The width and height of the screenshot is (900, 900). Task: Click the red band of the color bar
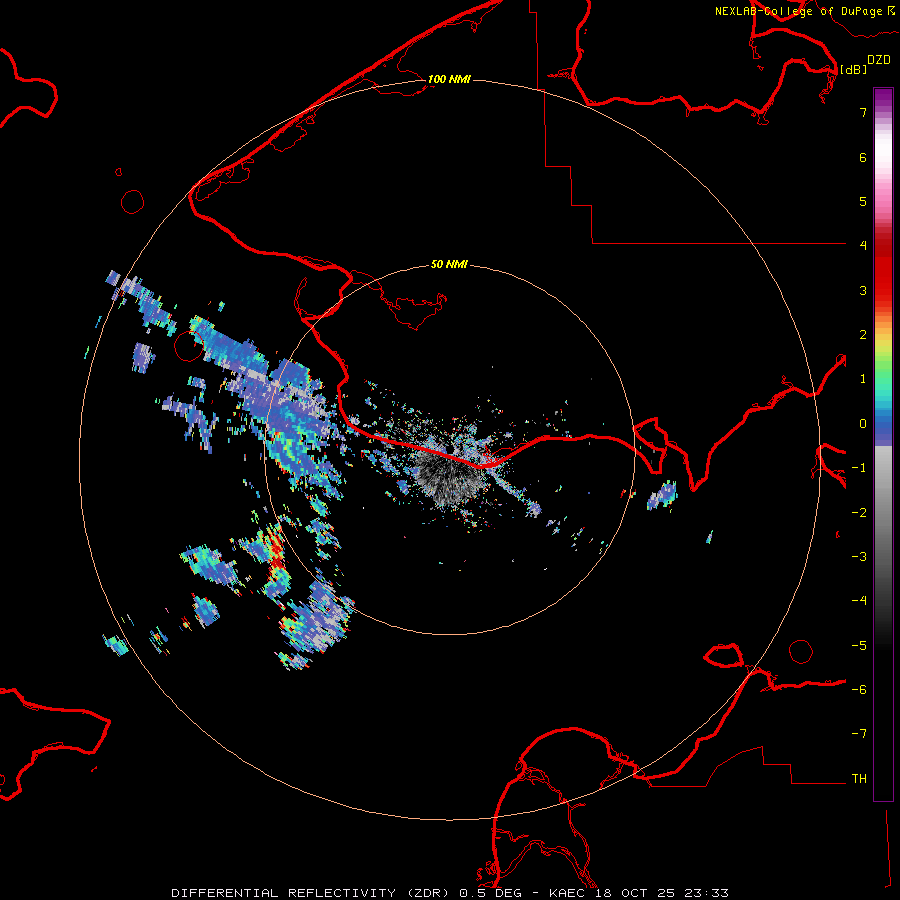(x=883, y=267)
